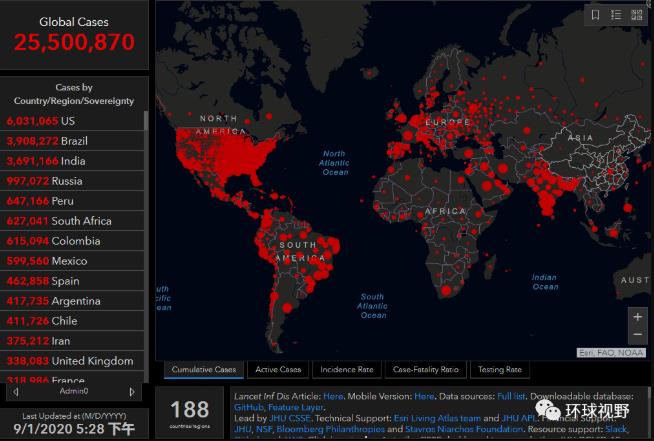Switch to the Cumulative Cases tab

pyautogui.click(x=204, y=370)
